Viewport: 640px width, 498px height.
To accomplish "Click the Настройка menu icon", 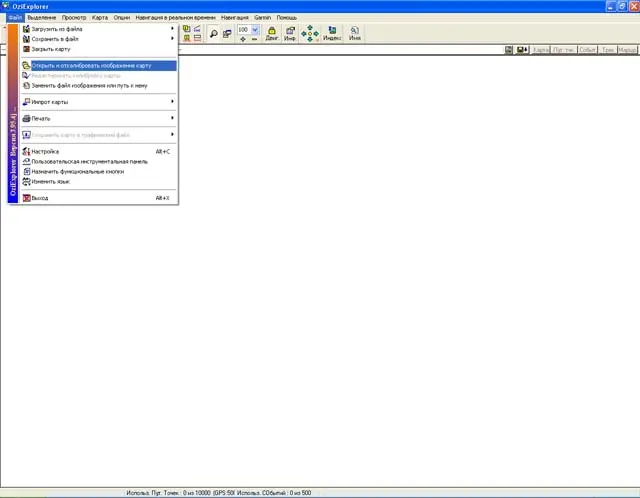I will point(26,151).
